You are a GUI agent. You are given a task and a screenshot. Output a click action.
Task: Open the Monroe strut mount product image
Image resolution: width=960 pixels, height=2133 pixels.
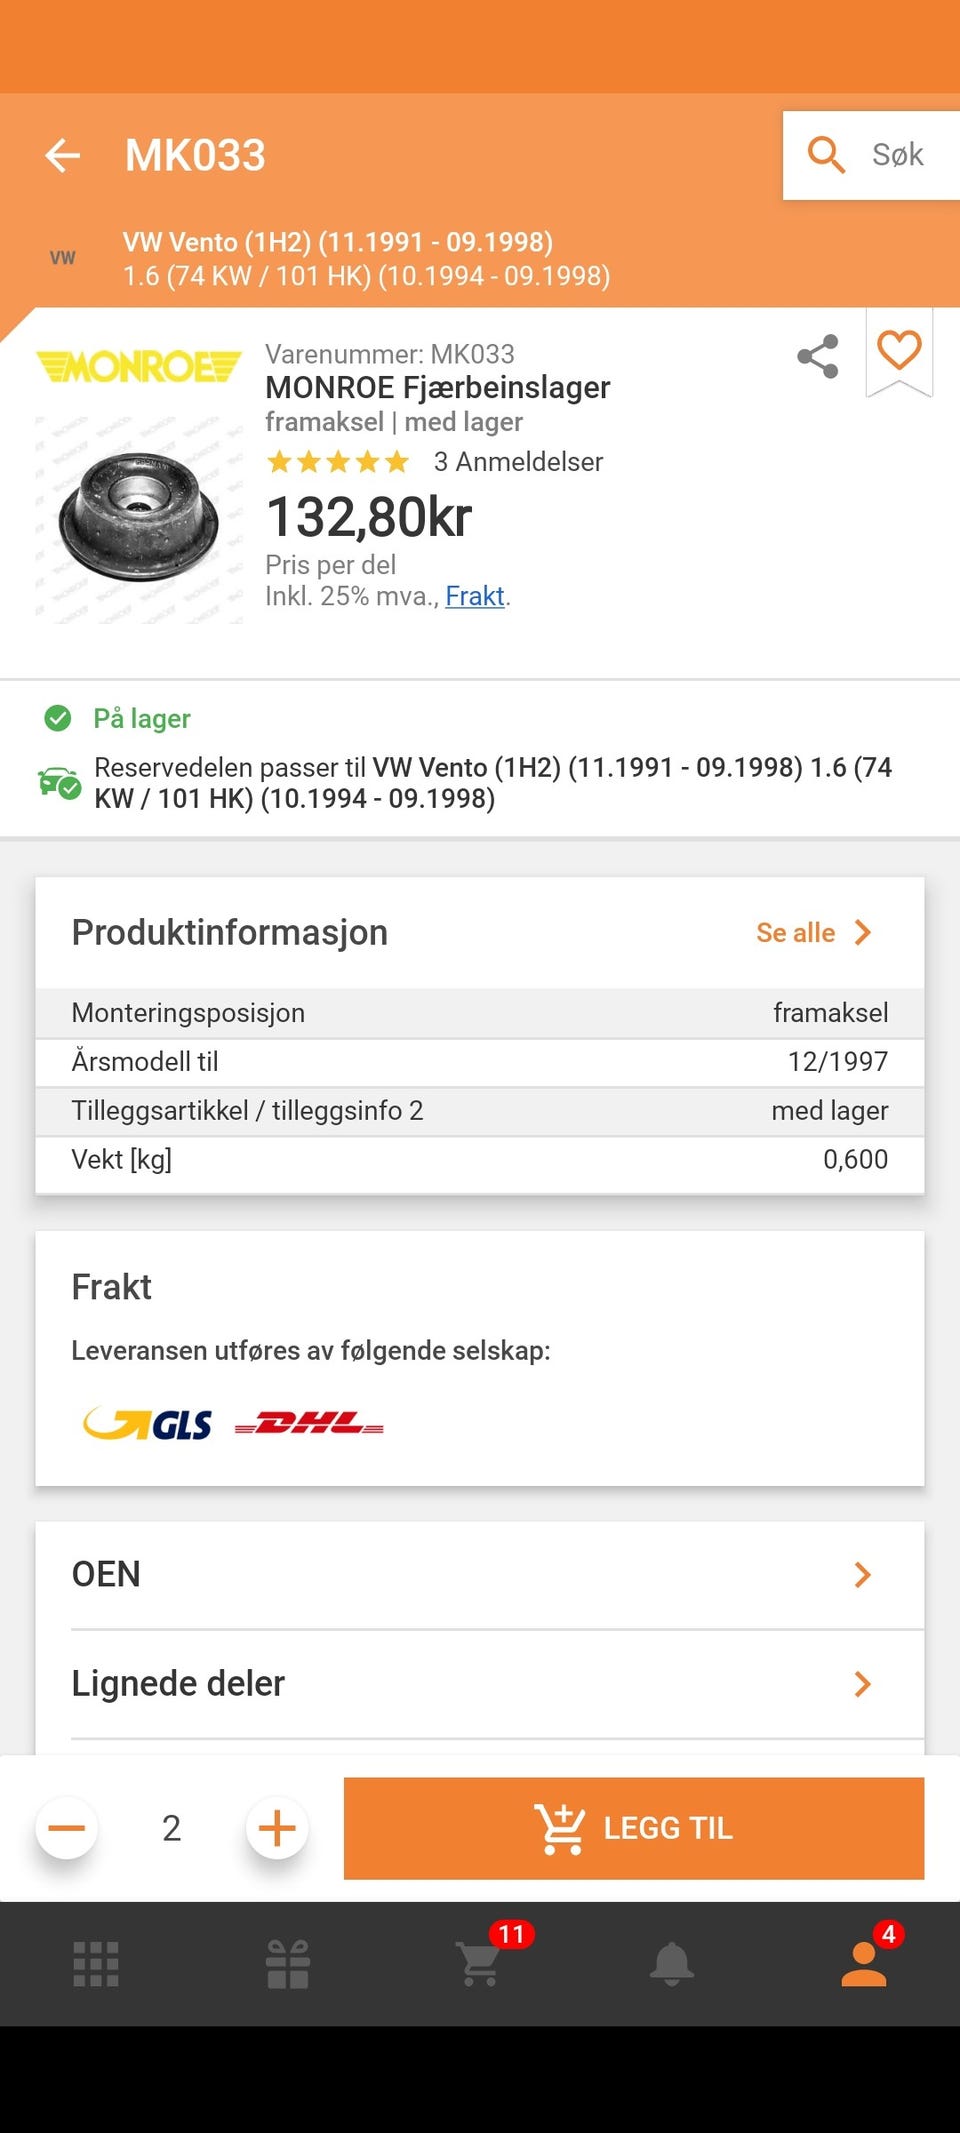(139, 516)
